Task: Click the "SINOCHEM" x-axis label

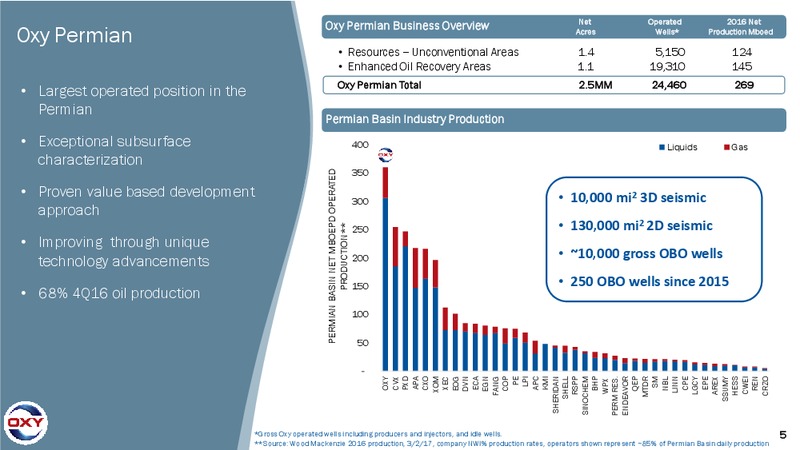Action: [x=585, y=395]
